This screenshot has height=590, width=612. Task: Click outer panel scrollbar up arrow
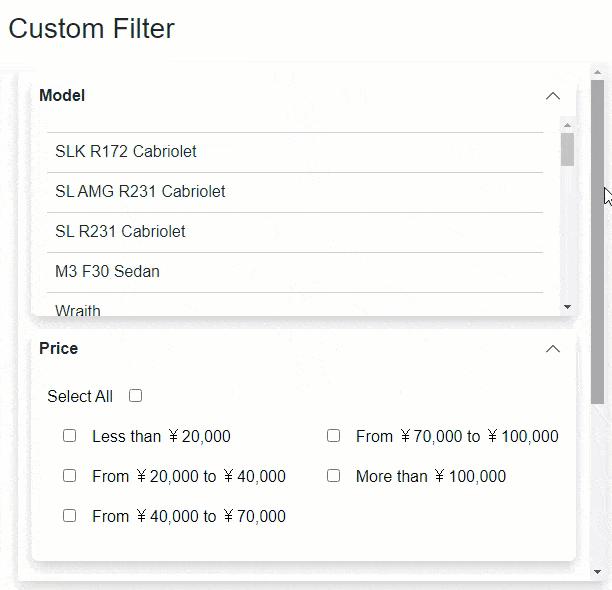(x=597, y=72)
